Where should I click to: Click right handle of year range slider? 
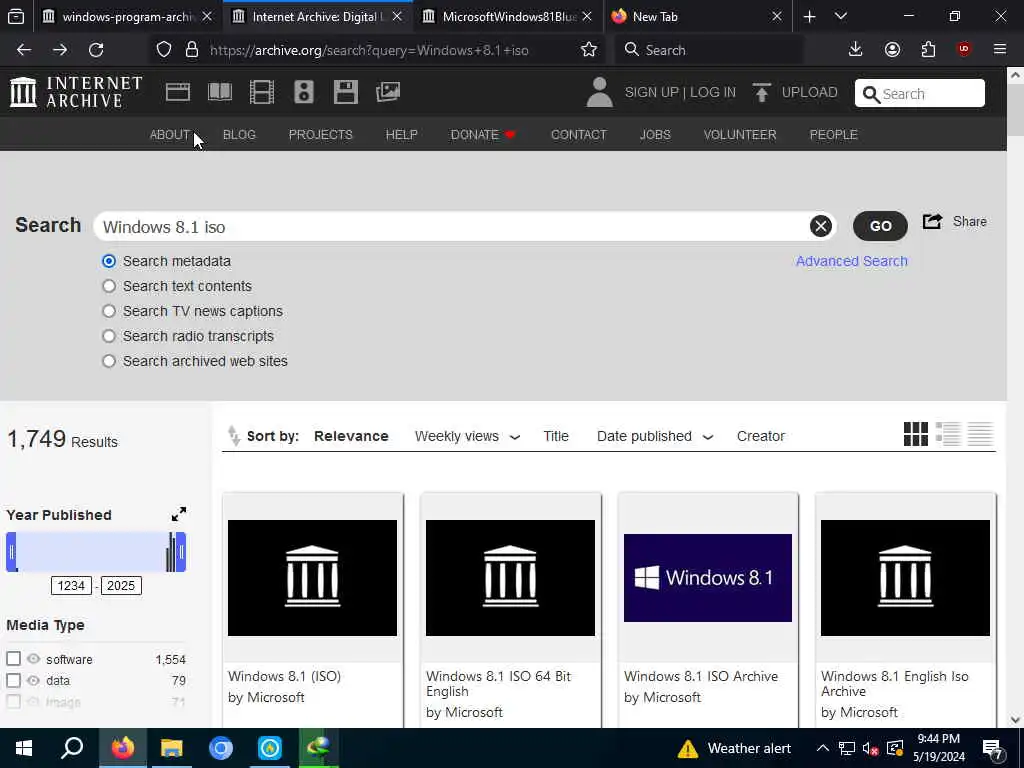coord(181,552)
